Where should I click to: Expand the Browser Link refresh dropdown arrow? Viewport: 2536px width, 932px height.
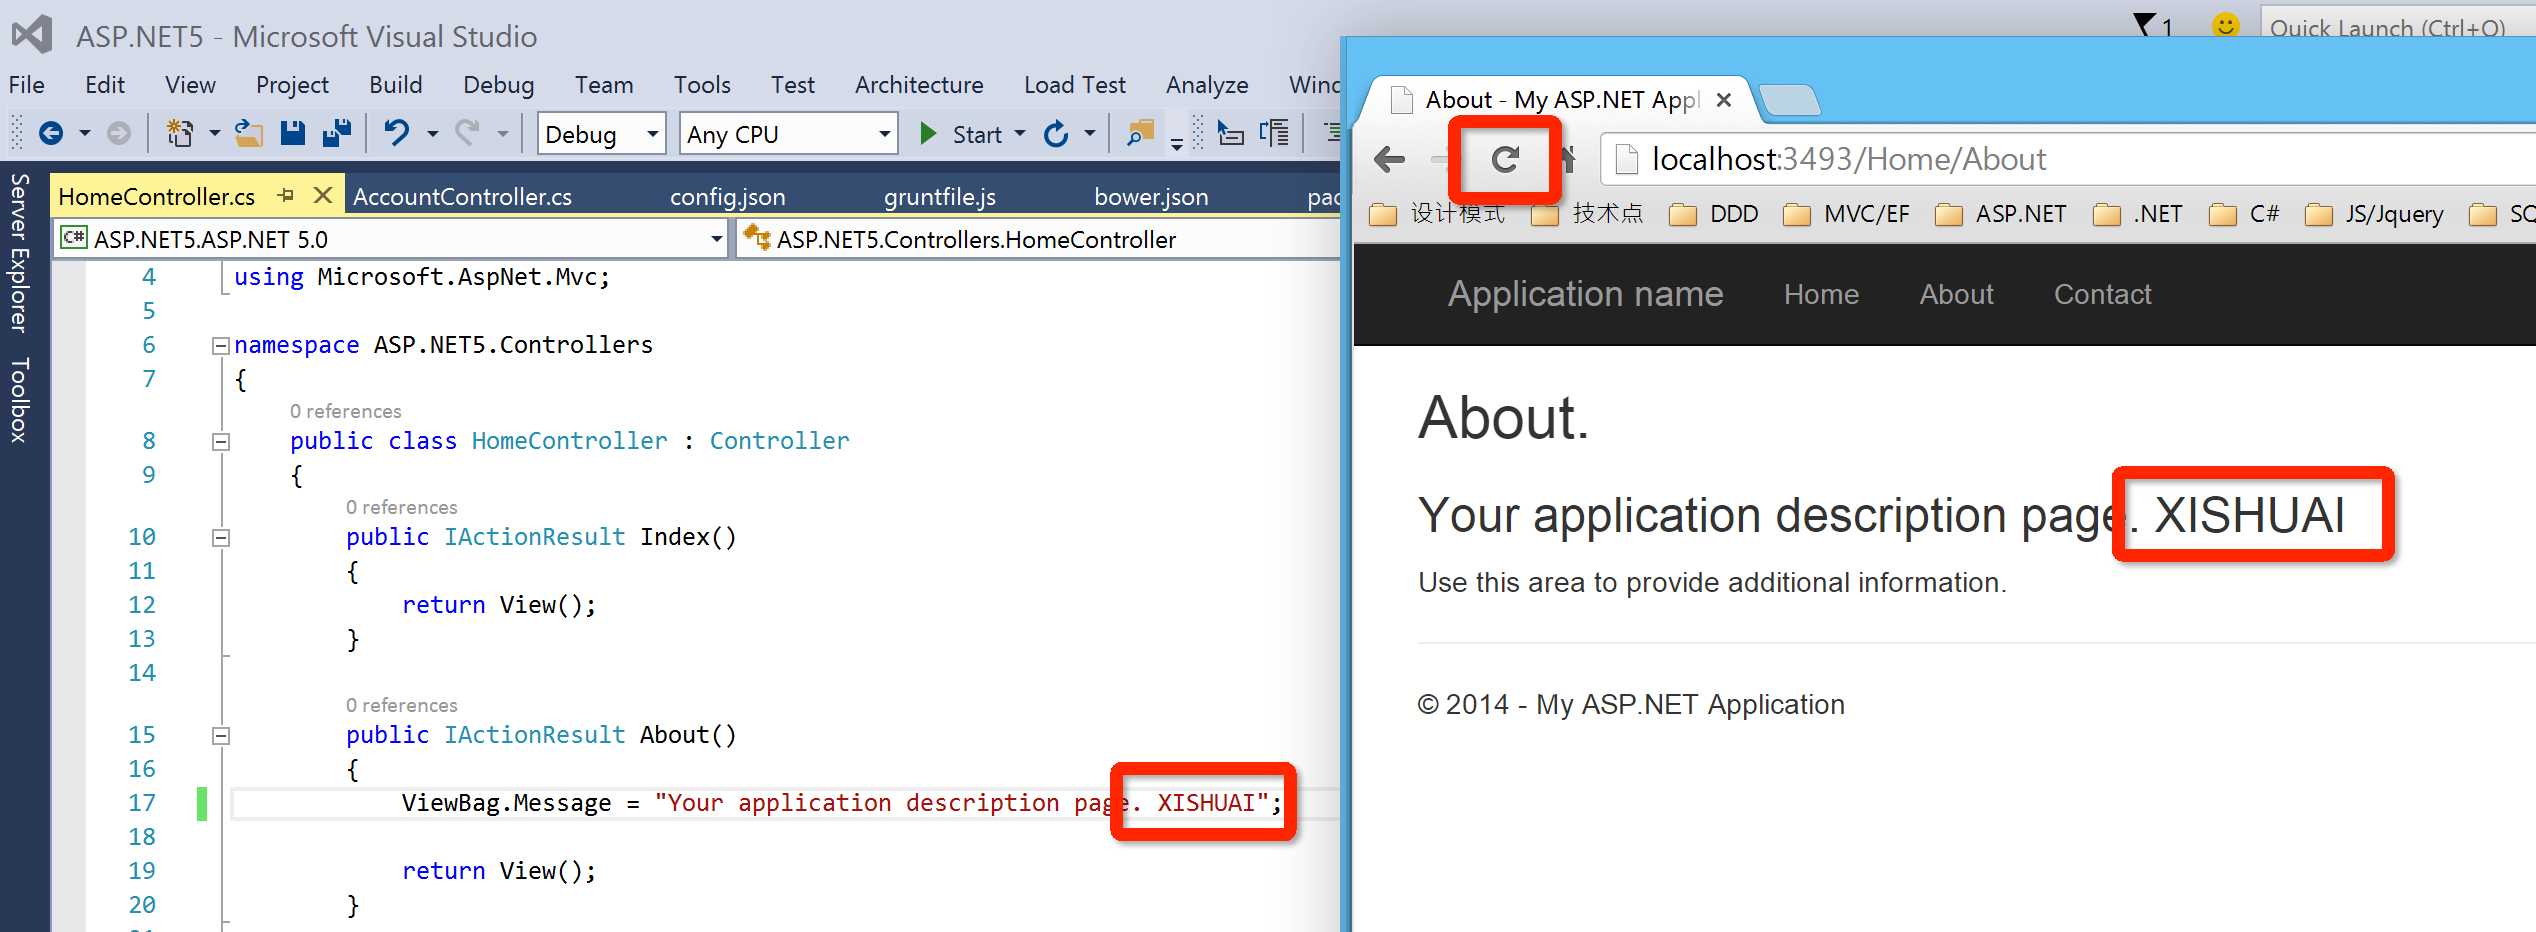[1090, 133]
